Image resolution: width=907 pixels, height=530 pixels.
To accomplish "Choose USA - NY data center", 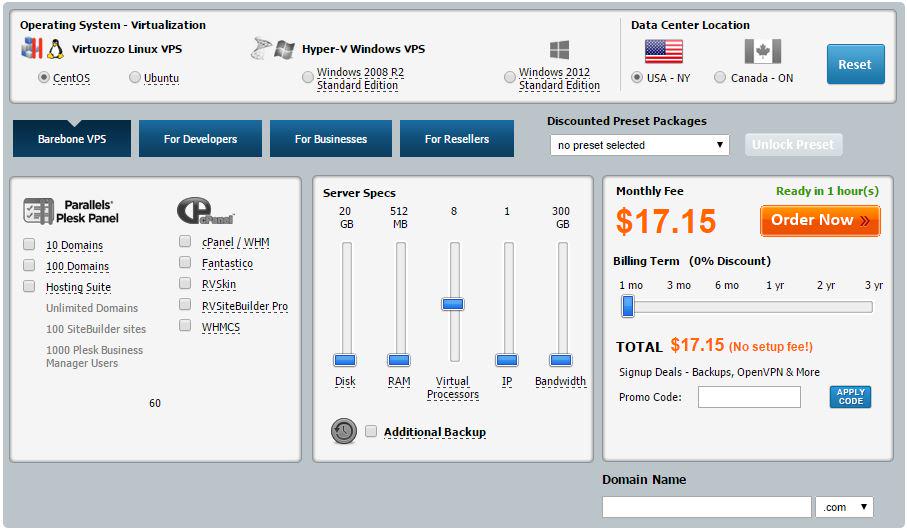I will 637,77.
